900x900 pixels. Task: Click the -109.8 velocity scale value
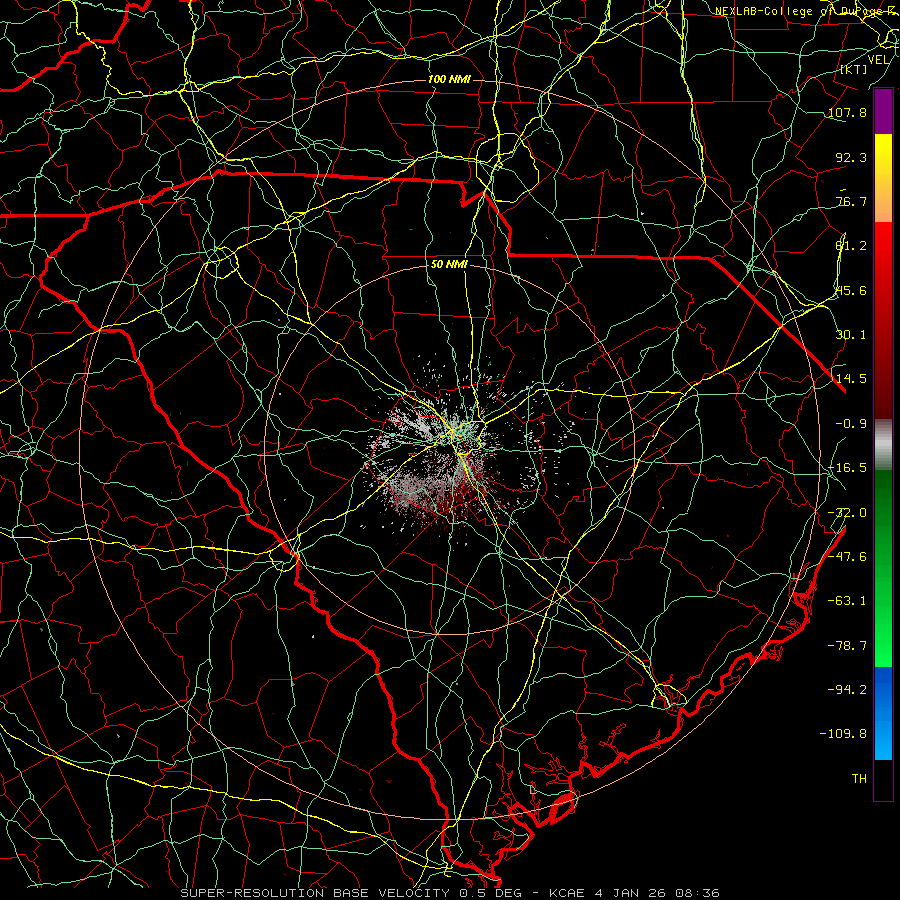843,734
